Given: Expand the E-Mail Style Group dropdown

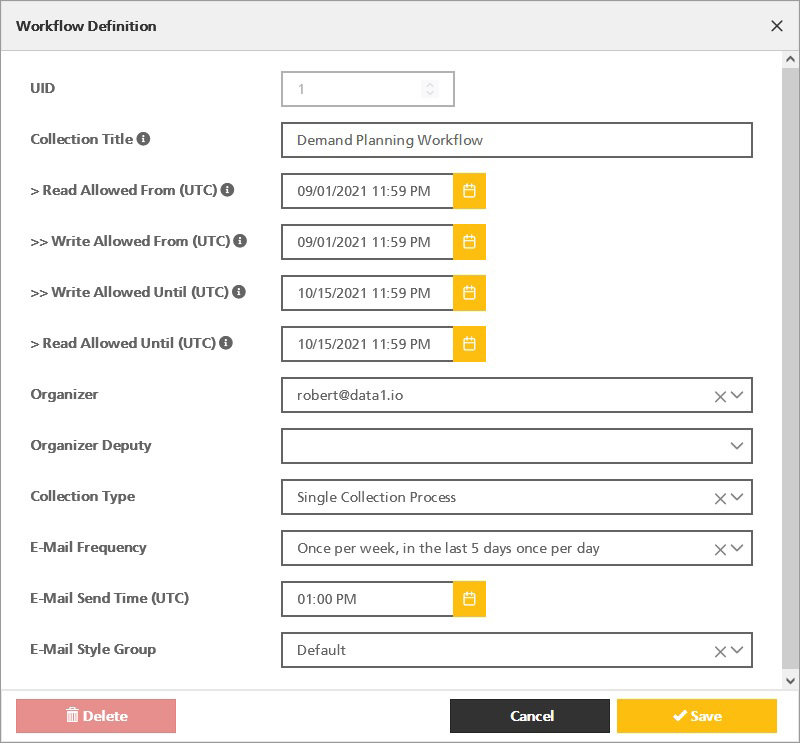Looking at the screenshot, I should [737, 650].
